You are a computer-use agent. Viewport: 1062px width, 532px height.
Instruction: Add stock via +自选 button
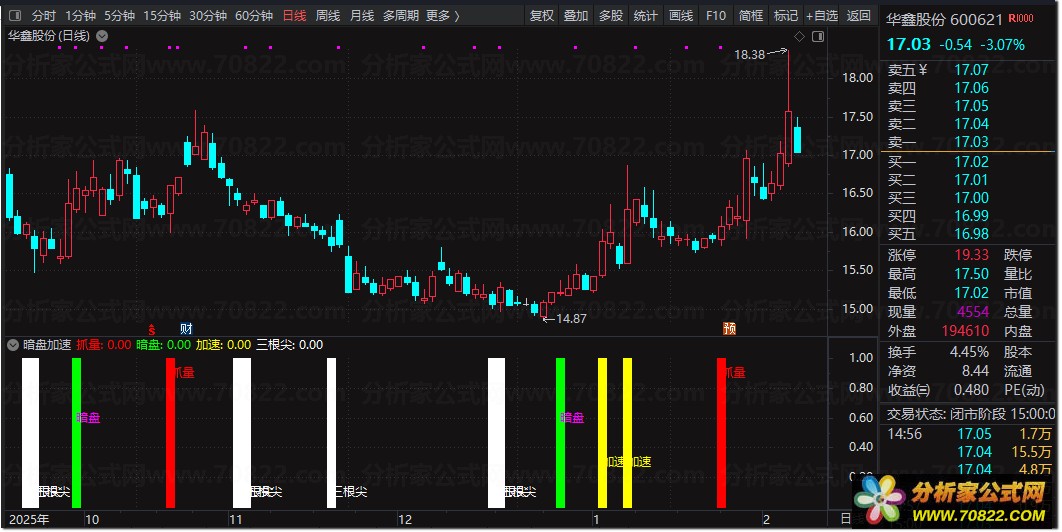pos(822,15)
